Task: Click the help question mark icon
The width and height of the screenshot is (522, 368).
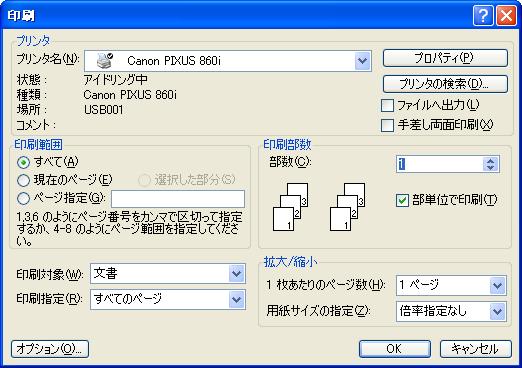Action: (x=483, y=15)
